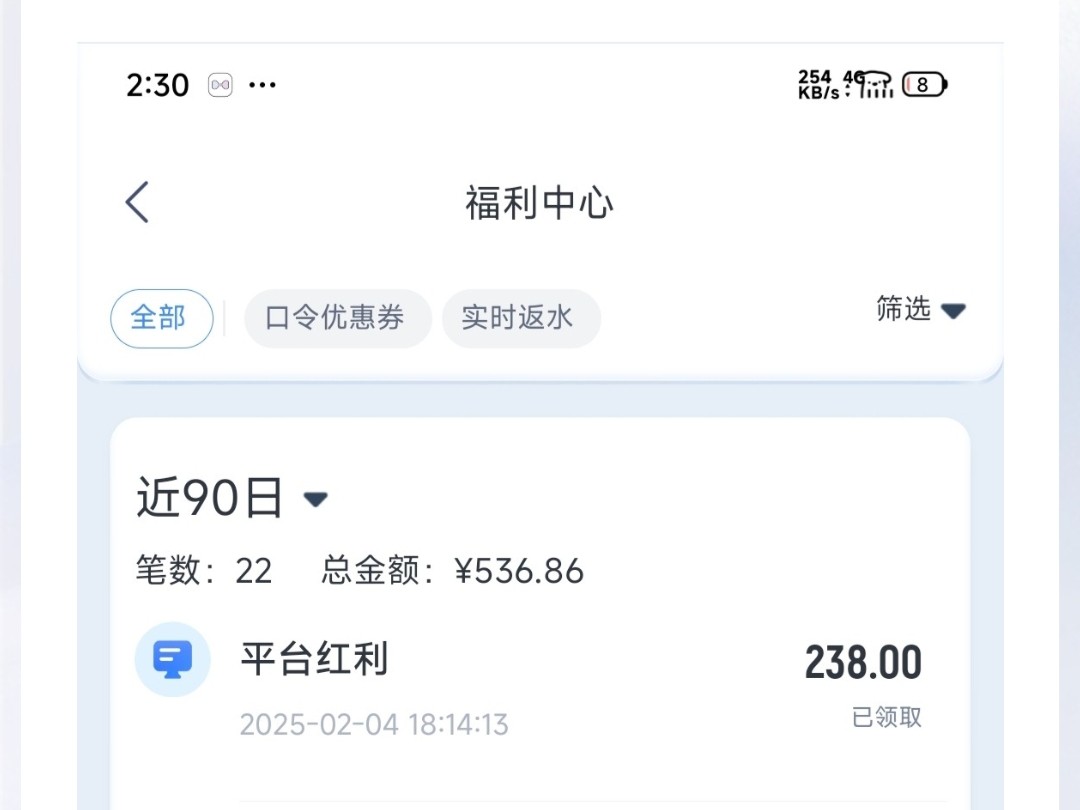
Task: Tap the 2:30 clock in status bar
Action: tap(157, 85)
